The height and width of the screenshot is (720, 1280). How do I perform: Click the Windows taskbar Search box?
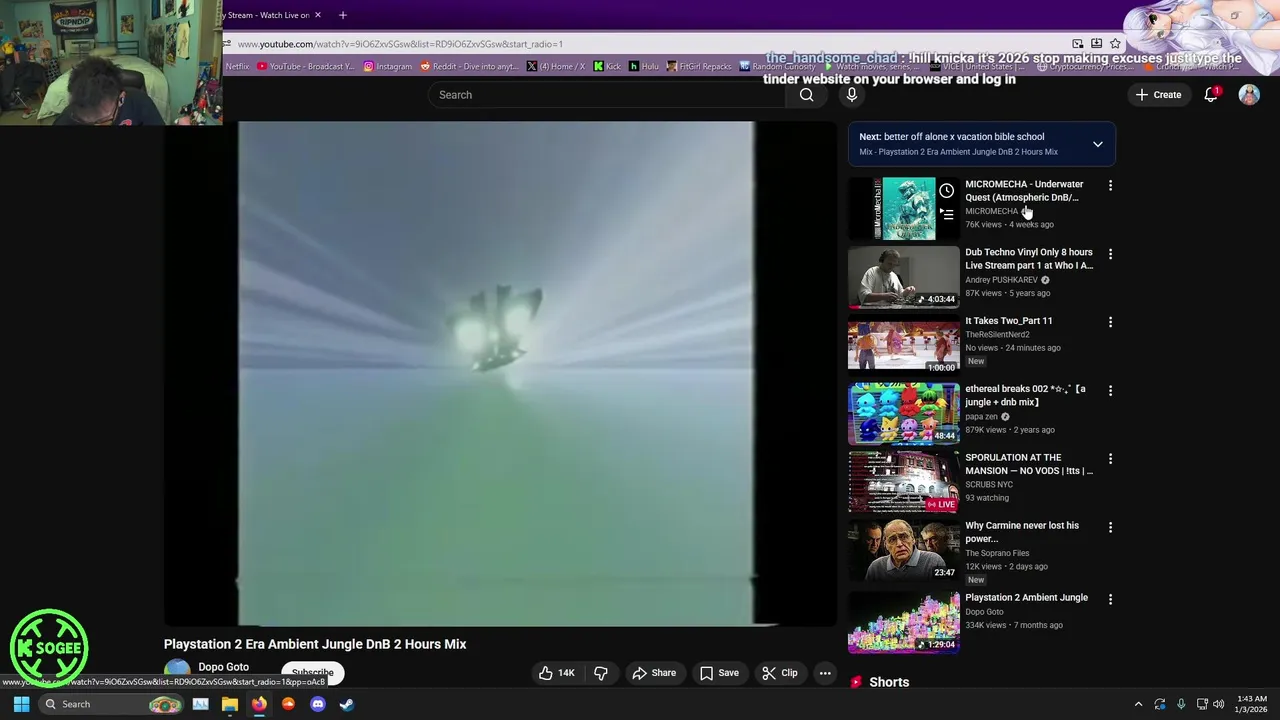tap(111, 704)
